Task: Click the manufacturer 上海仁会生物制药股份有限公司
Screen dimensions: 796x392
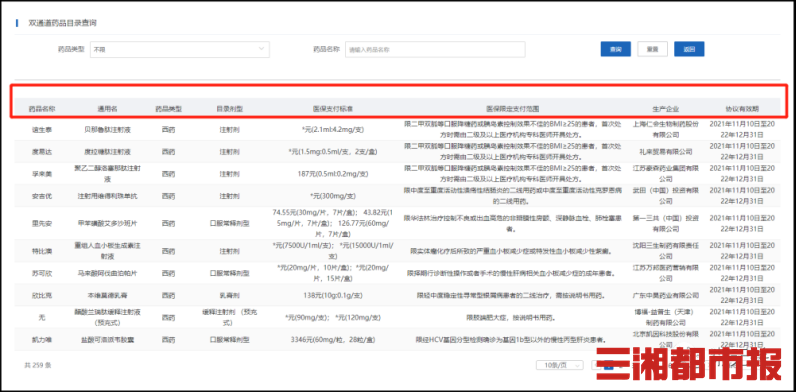Action: [x=666, y=130]
